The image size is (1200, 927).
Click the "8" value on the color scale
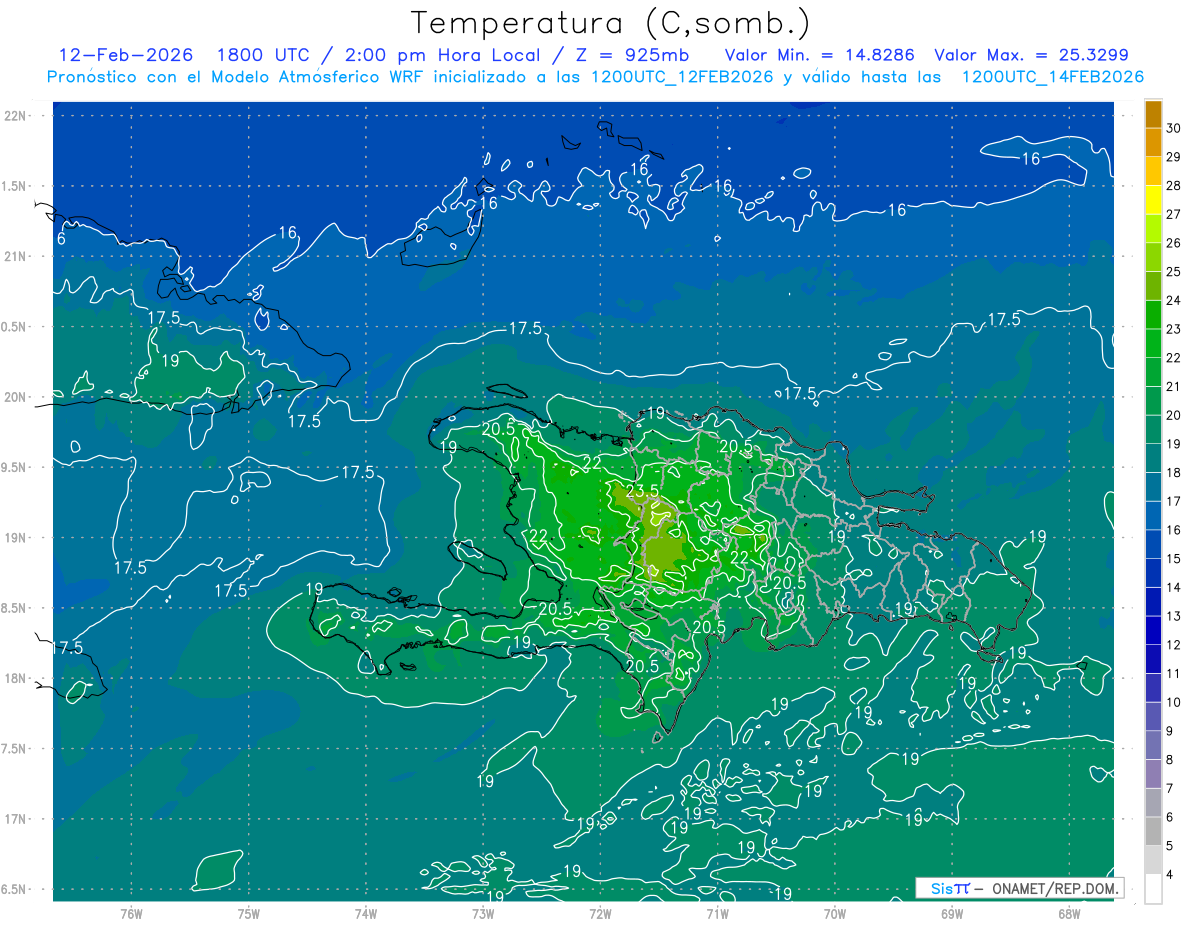point(1170,760)
